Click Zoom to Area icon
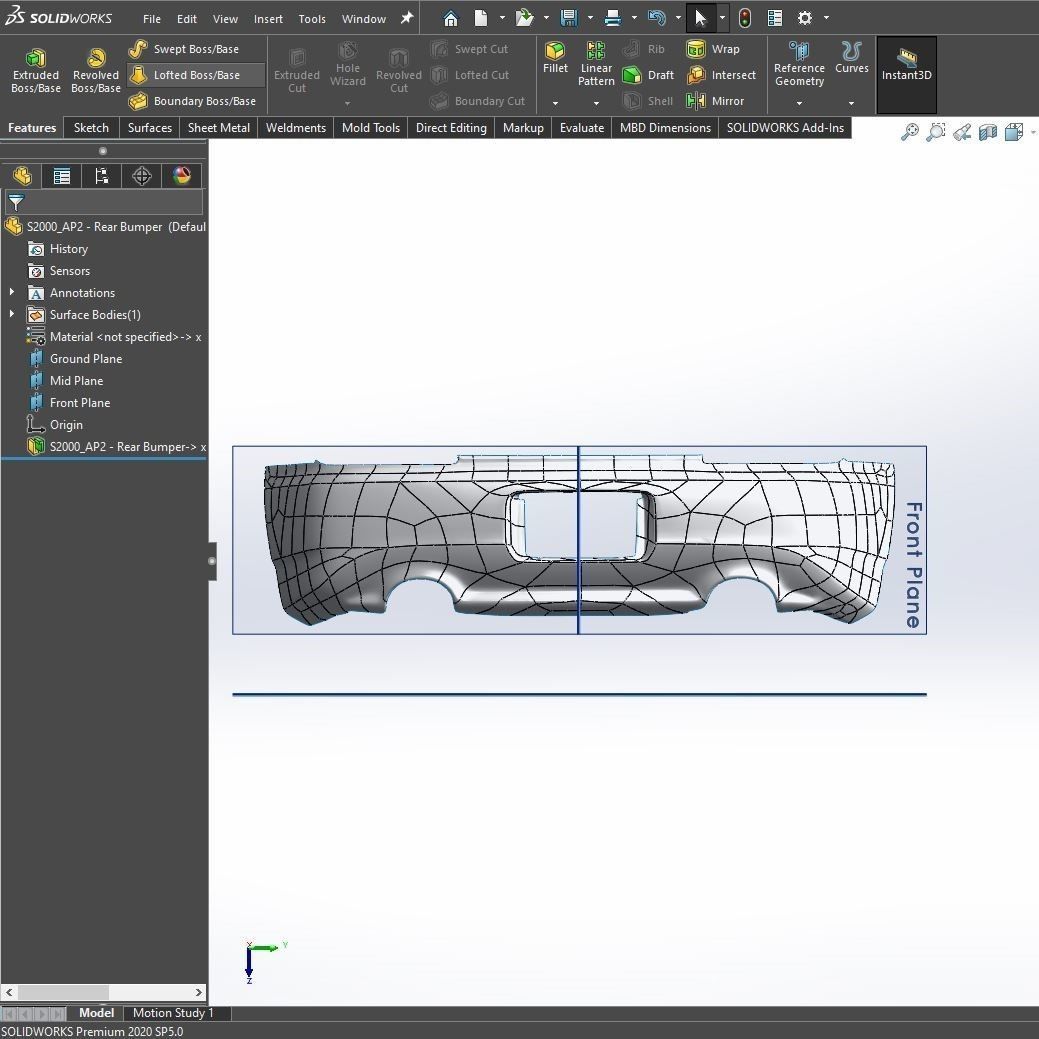 [936, 132]
